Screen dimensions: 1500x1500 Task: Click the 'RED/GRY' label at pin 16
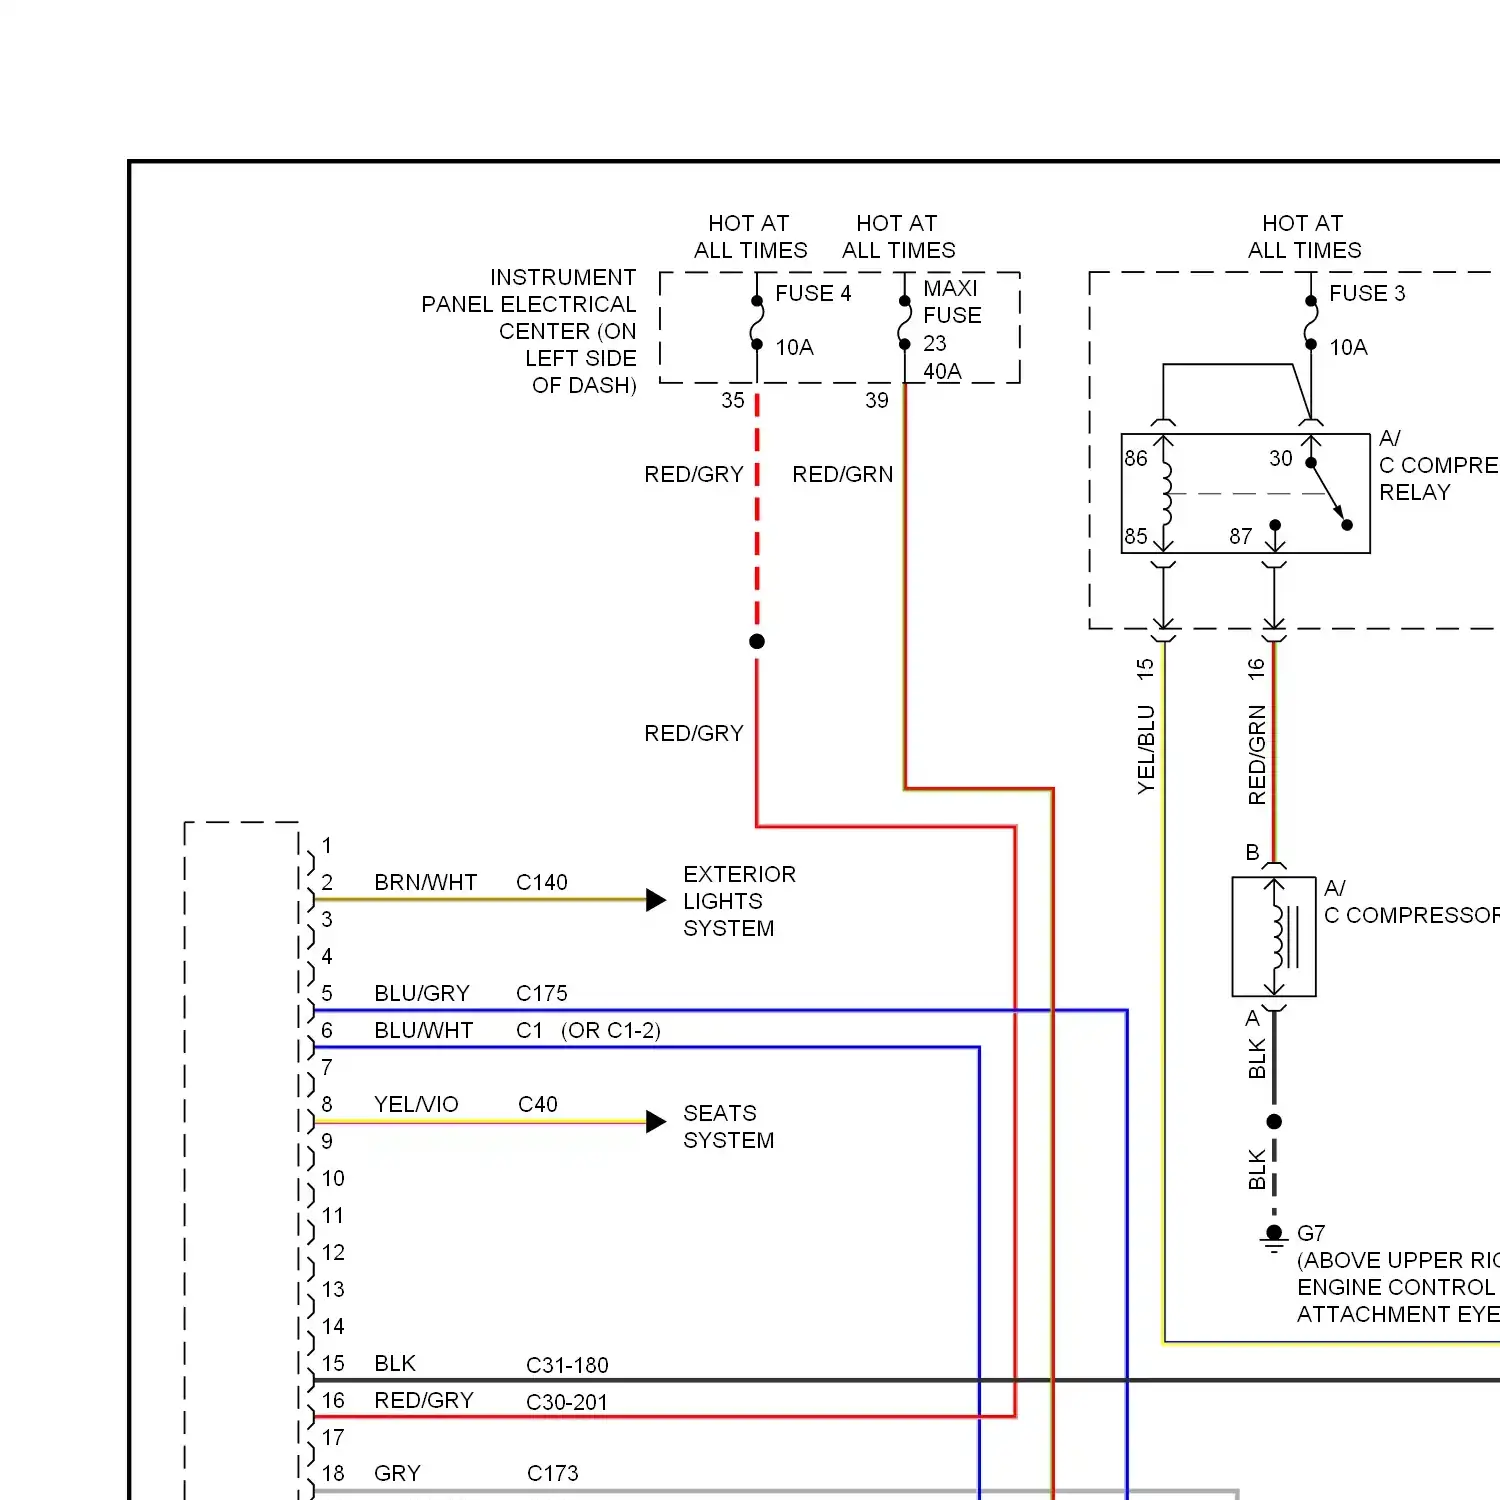point(424,1400)
